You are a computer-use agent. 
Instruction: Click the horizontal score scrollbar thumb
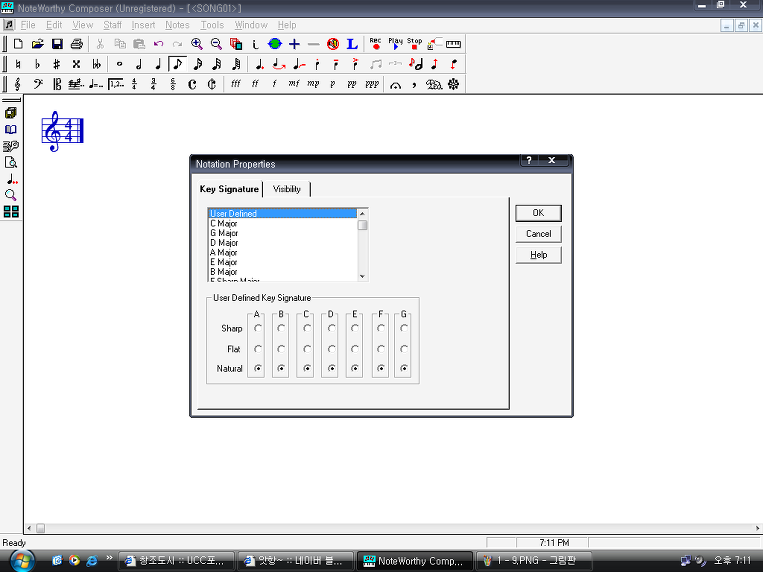click(40, 528)
